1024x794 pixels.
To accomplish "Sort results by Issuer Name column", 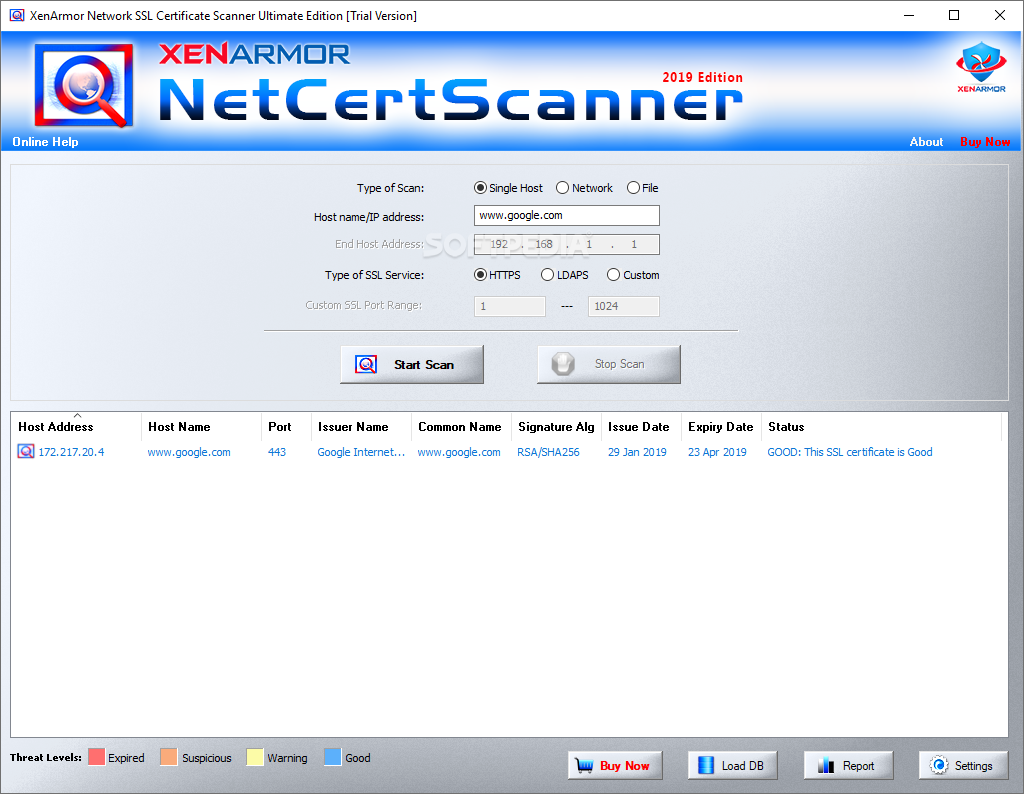I will click(x=361, y=426).
